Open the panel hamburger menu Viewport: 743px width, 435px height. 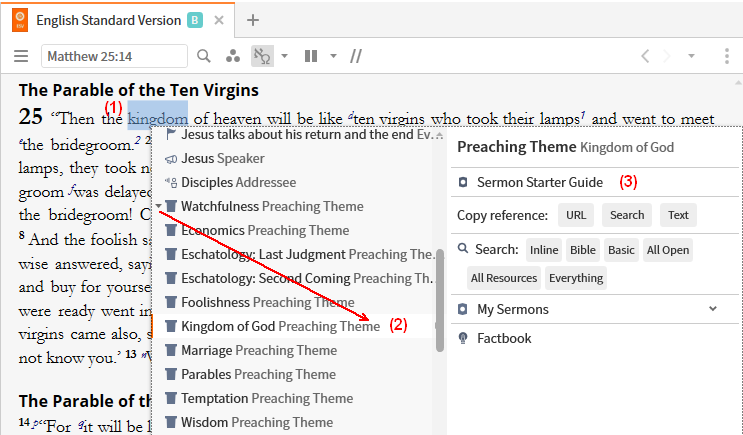click(x=21, y=56)
